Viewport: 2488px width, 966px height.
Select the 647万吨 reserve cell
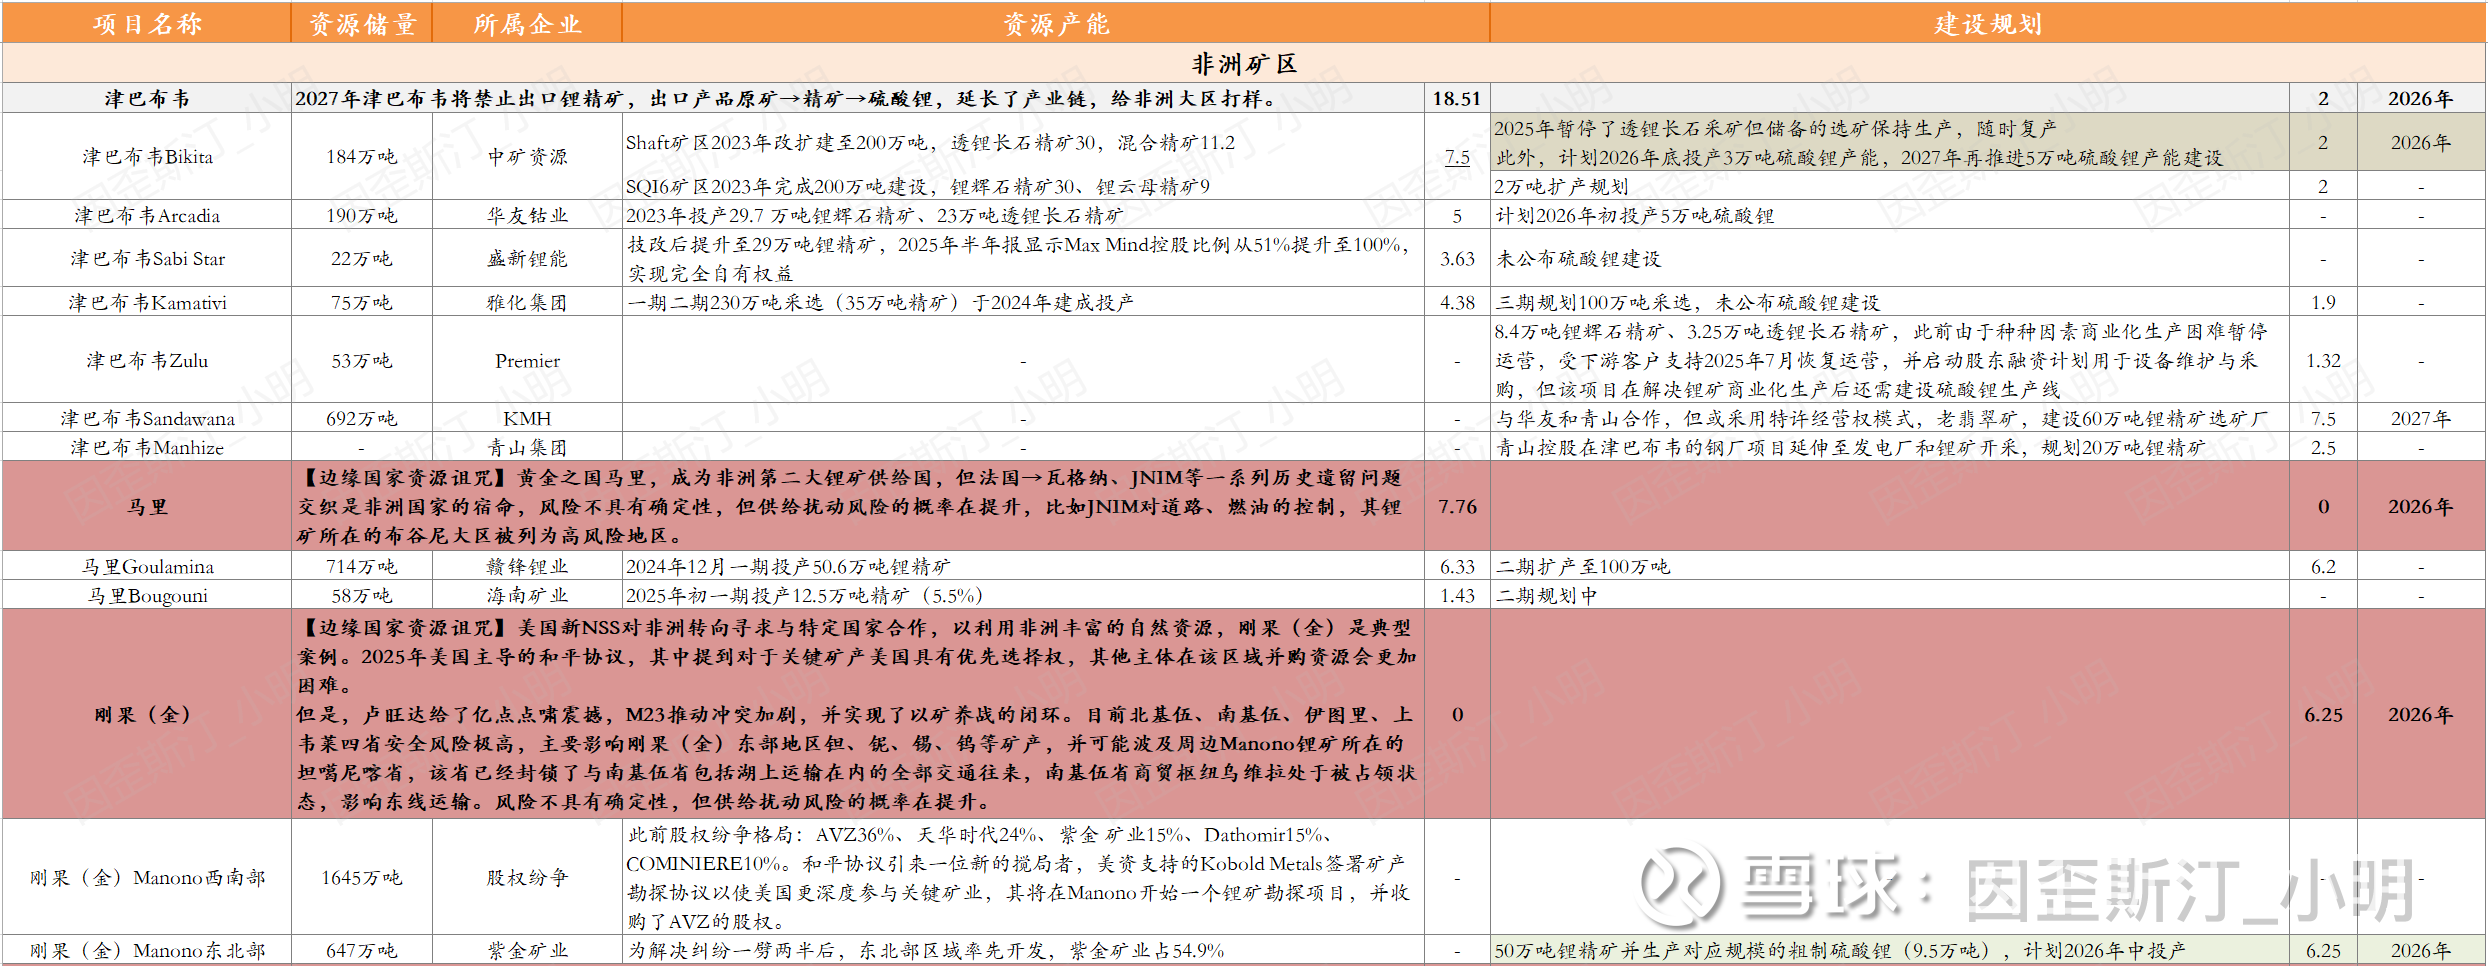point(362,950)
